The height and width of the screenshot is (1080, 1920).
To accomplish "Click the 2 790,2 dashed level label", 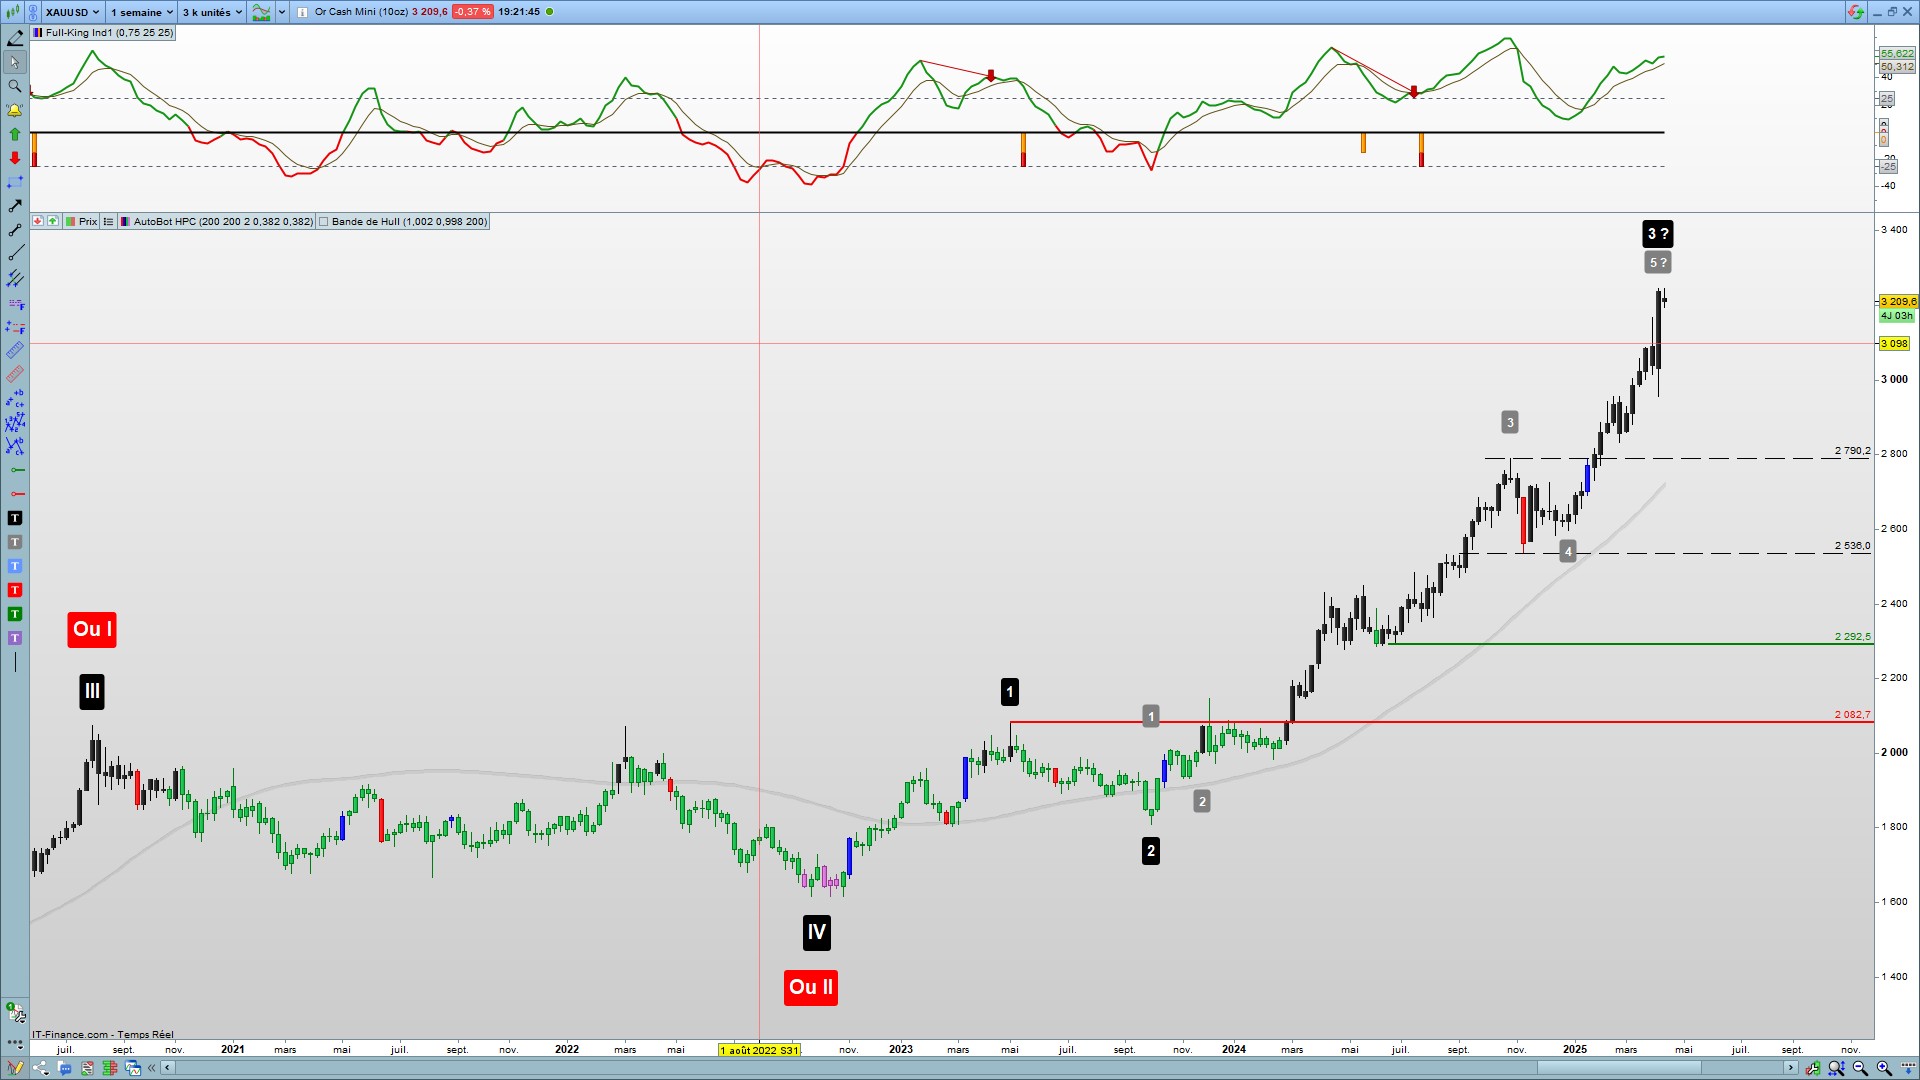I will point(1852,451).
